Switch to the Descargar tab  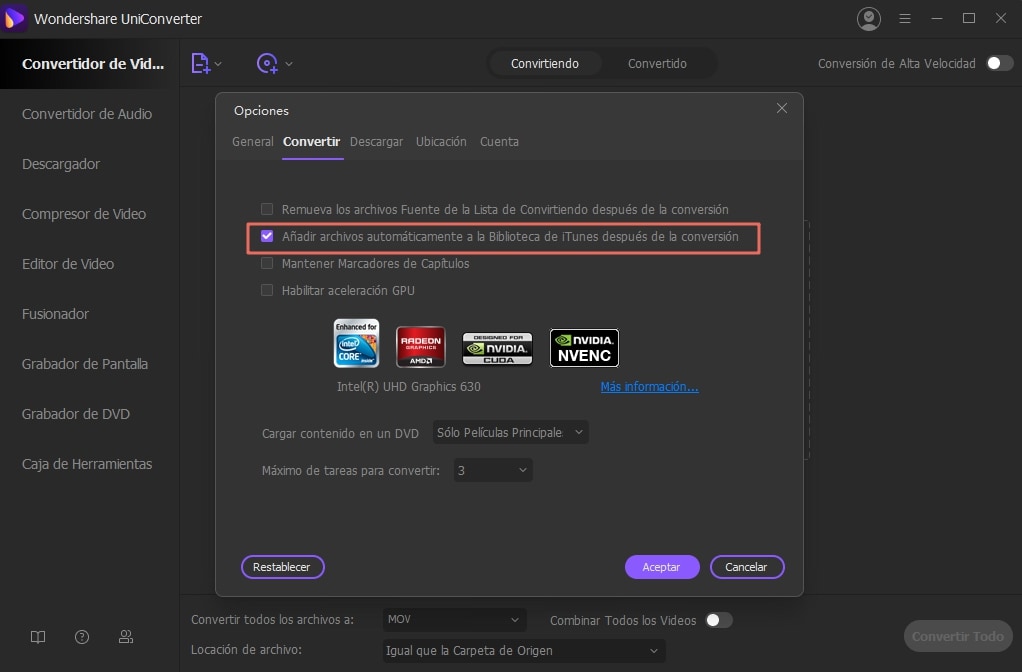tap(376, 141)
